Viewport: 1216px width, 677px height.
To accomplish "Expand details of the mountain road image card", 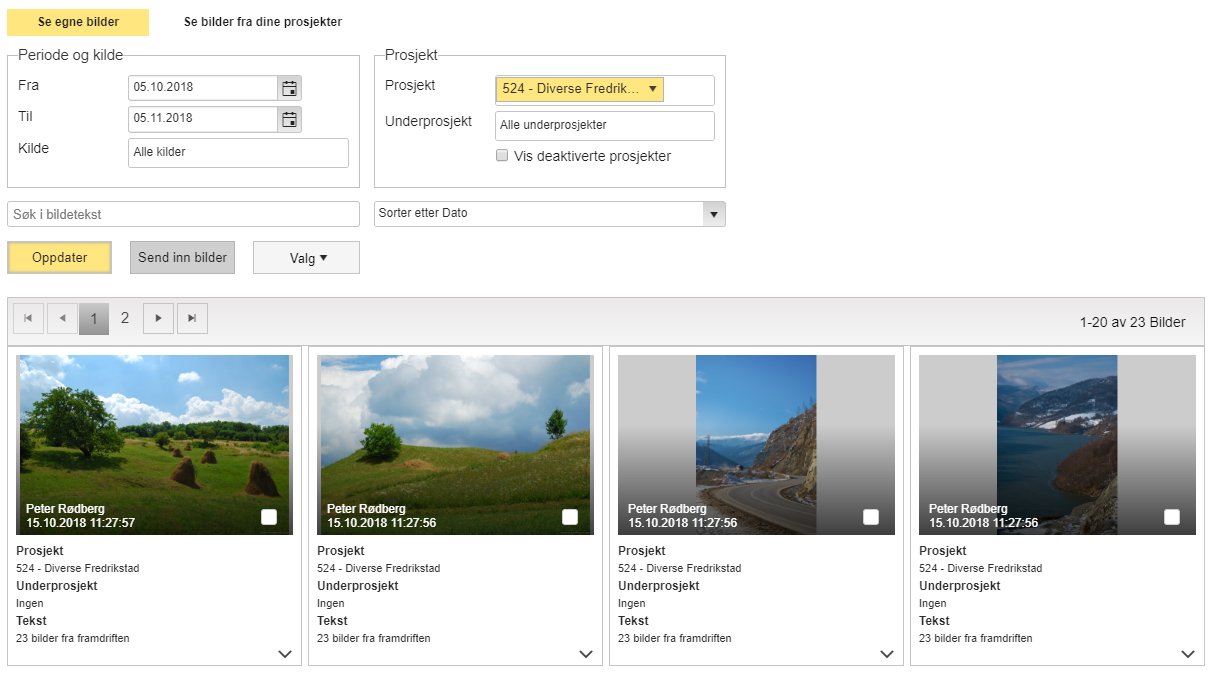I will (886, 654).
